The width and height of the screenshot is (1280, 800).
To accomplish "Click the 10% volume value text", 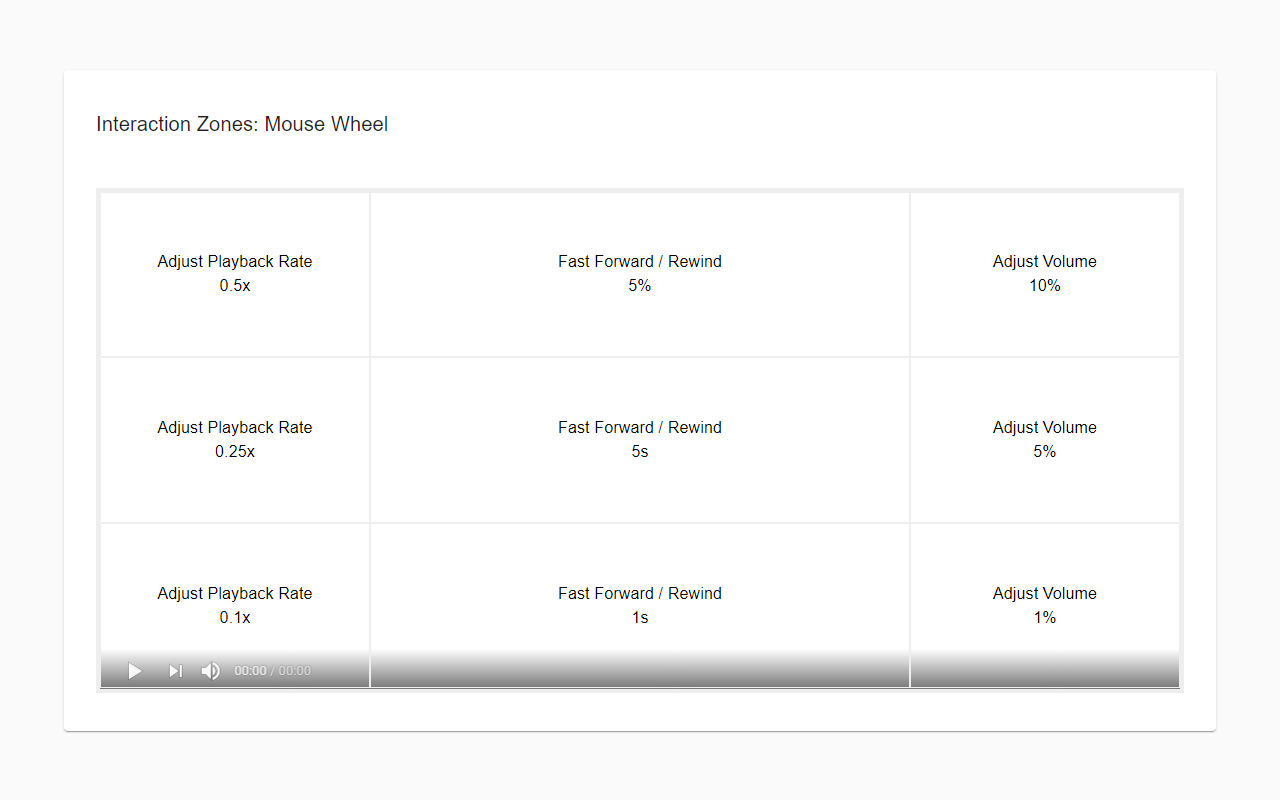I will tap(1044, 286).
